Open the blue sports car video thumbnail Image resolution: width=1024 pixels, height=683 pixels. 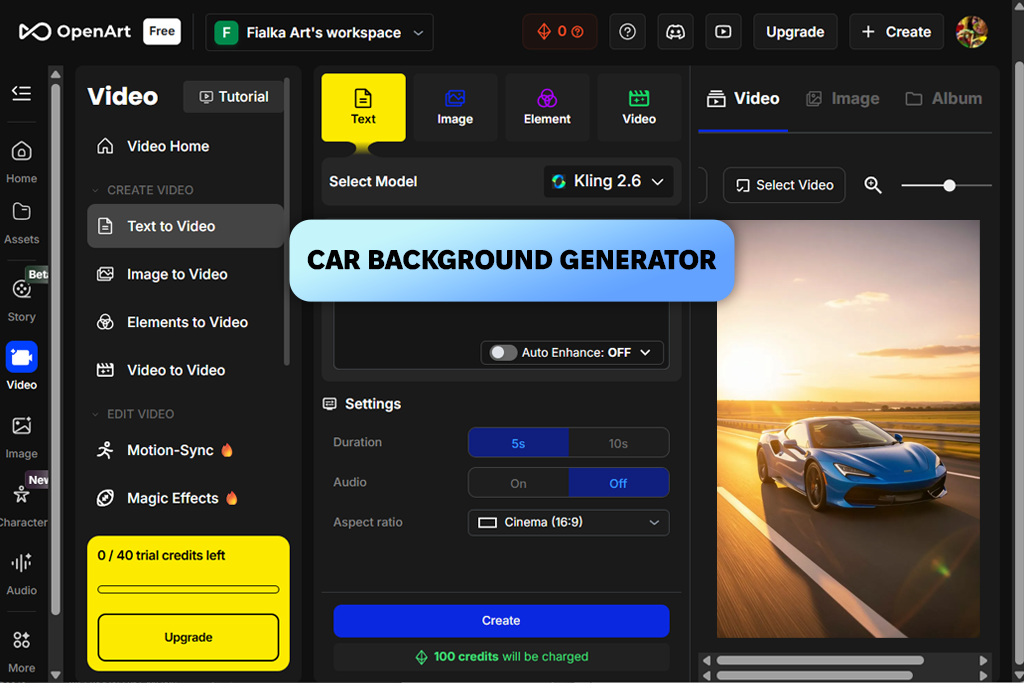(x=848, y=428)
